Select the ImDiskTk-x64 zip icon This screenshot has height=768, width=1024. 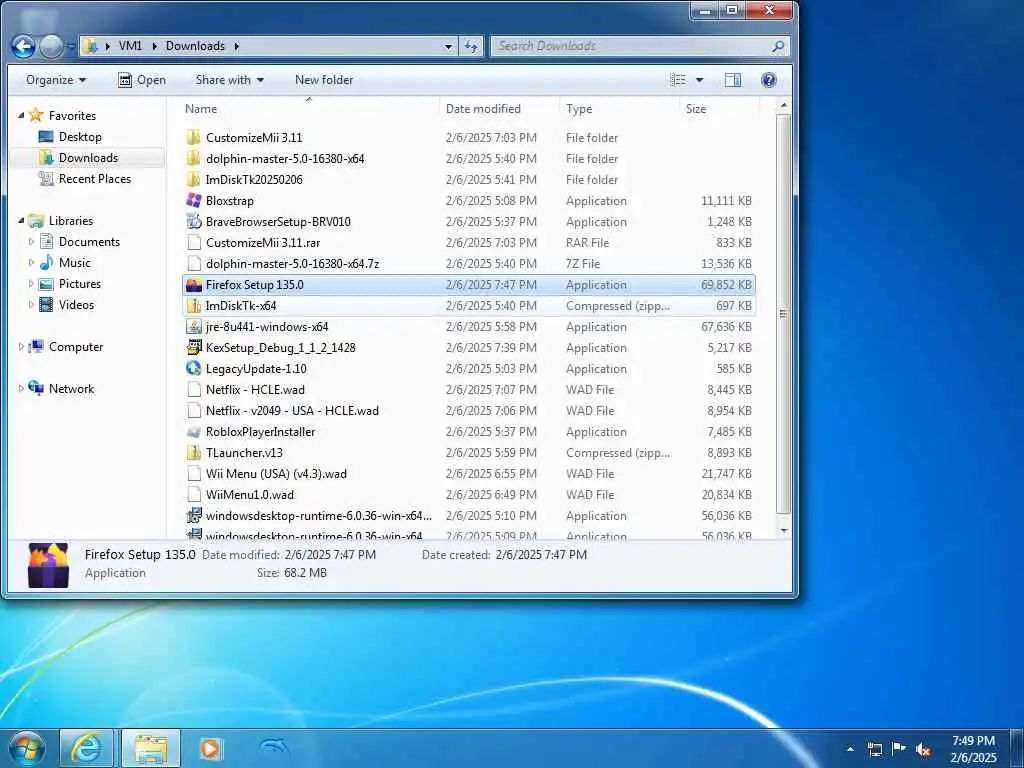pos(193,306)
